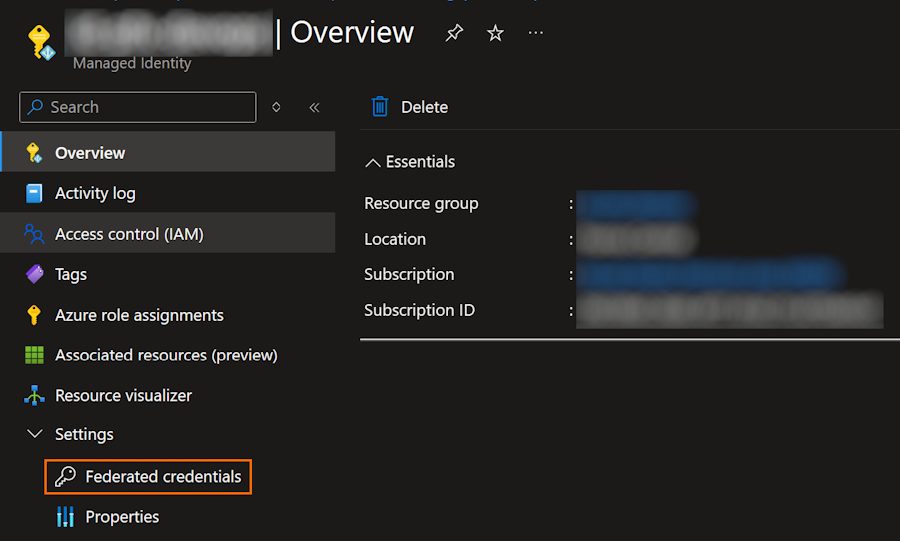This screenshot has height=541, width=900.
Task: Click the purple Tags icon
Action: [34, 274]
